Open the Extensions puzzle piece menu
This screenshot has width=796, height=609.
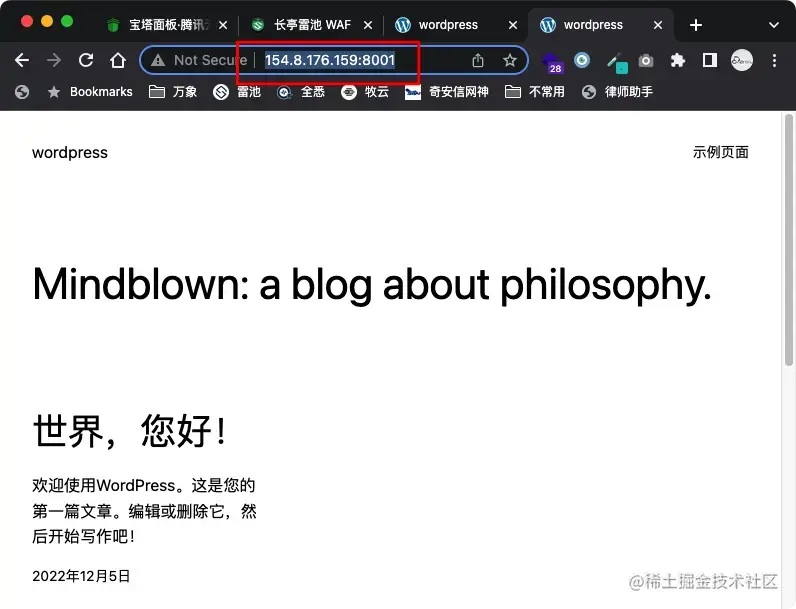tap(678, 60)
